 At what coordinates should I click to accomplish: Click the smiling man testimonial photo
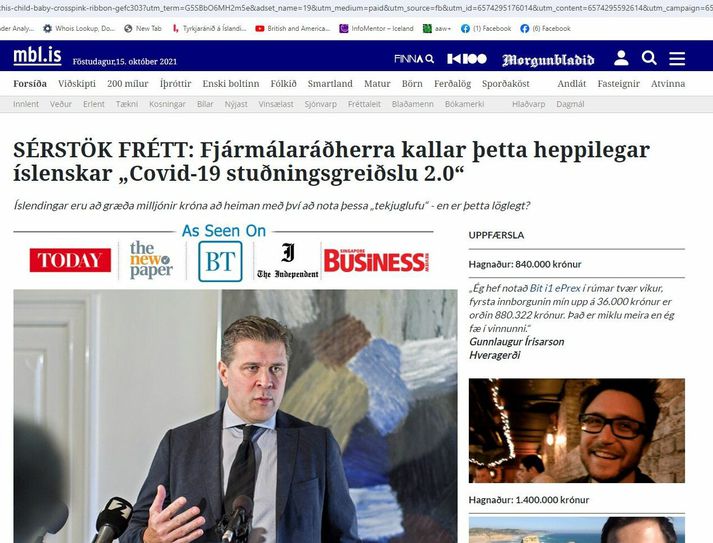coord(577,431)
